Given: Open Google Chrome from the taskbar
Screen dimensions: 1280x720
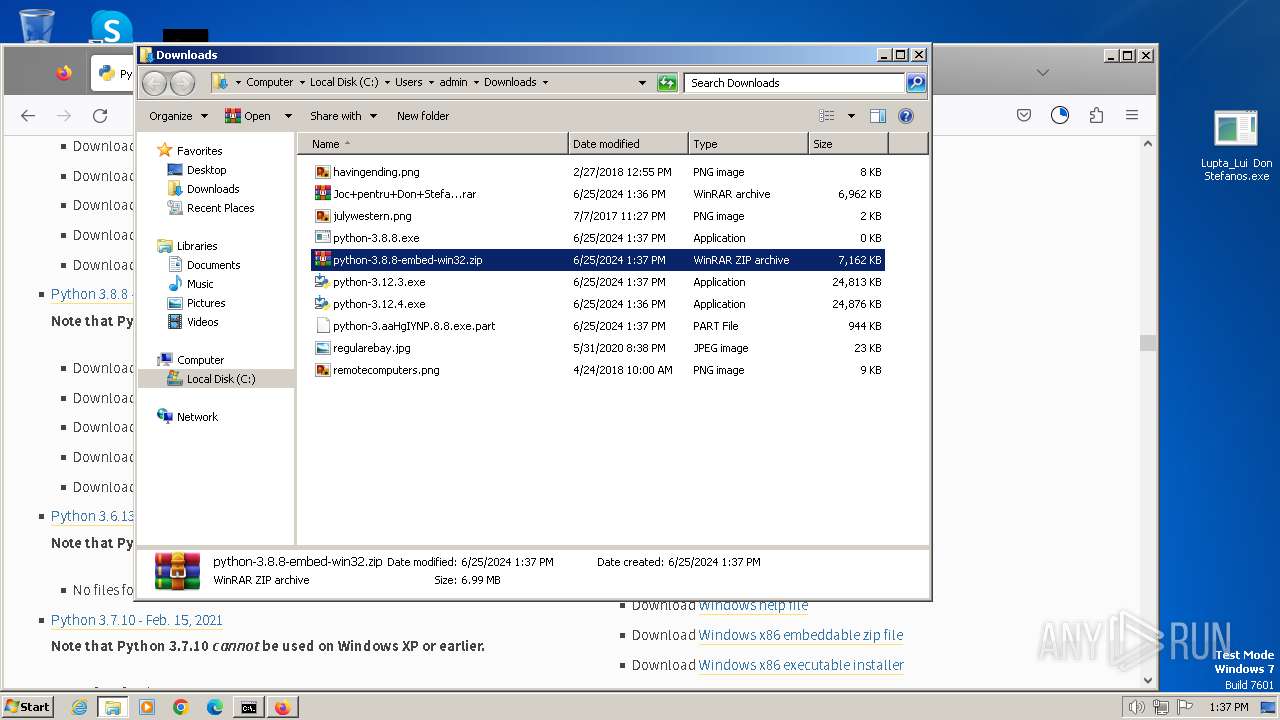Looking at the screenshot, I should point(181,707).
